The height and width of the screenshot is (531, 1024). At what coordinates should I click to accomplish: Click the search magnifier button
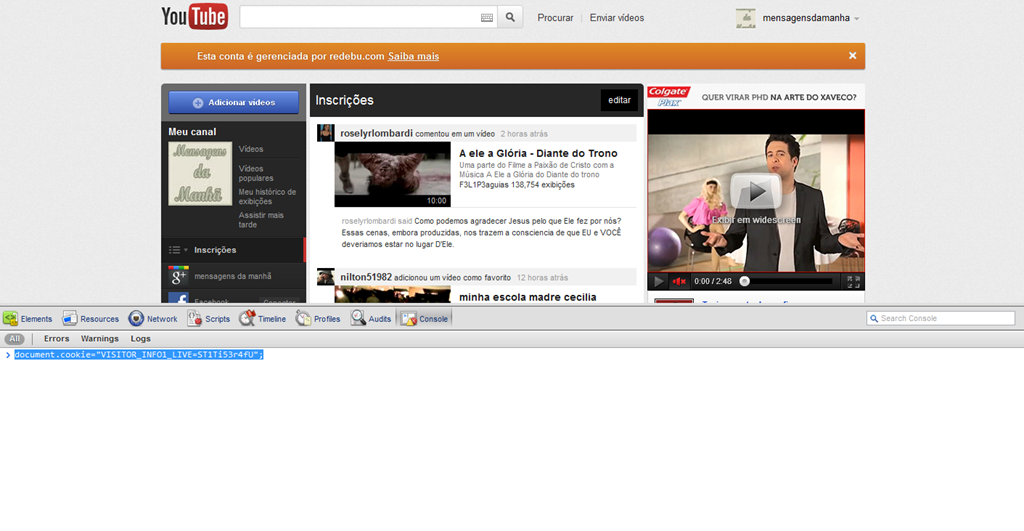510,18
